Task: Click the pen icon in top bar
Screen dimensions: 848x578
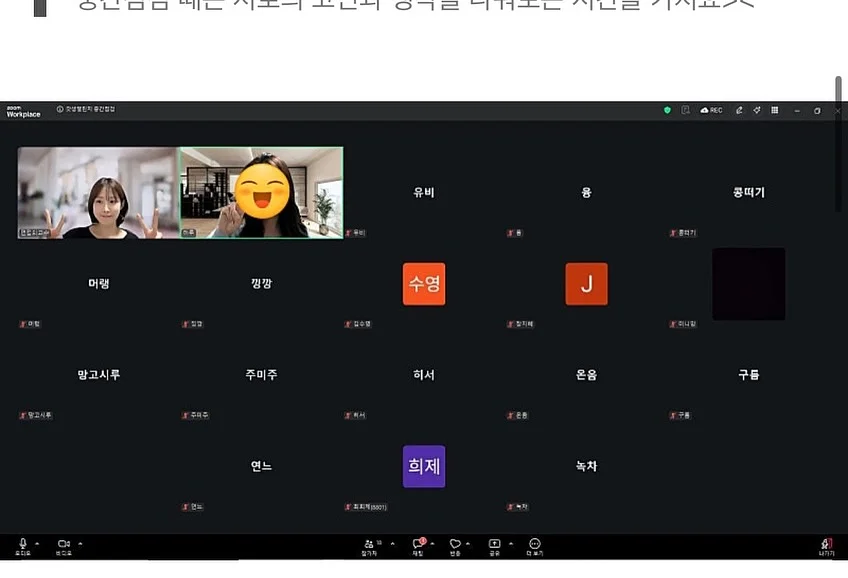Action: pyautogui.click(x=739, y=110)
